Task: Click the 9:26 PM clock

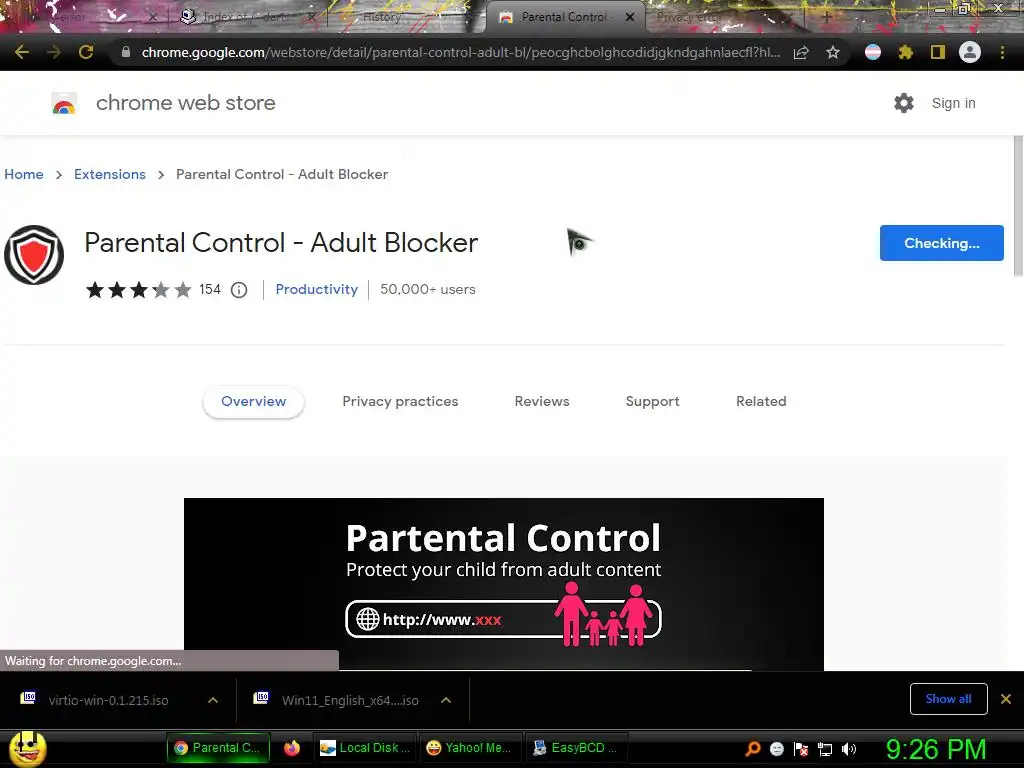Action: coord(936,749)
